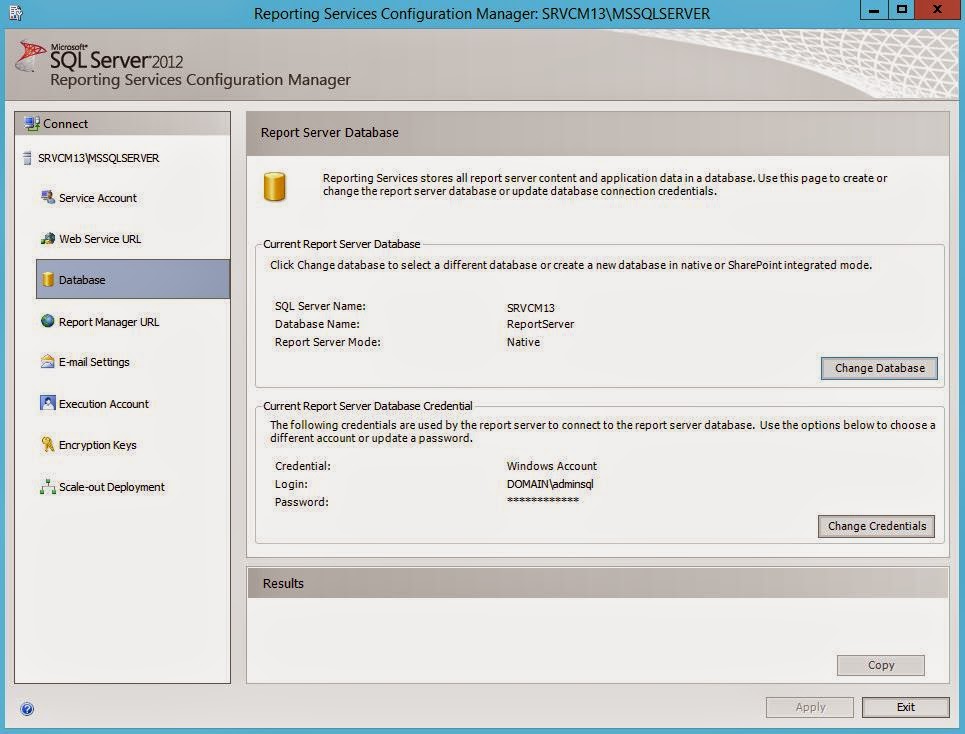965x734 pixels.
Task: Click the Change Credentials button
Action: [876, 526]
